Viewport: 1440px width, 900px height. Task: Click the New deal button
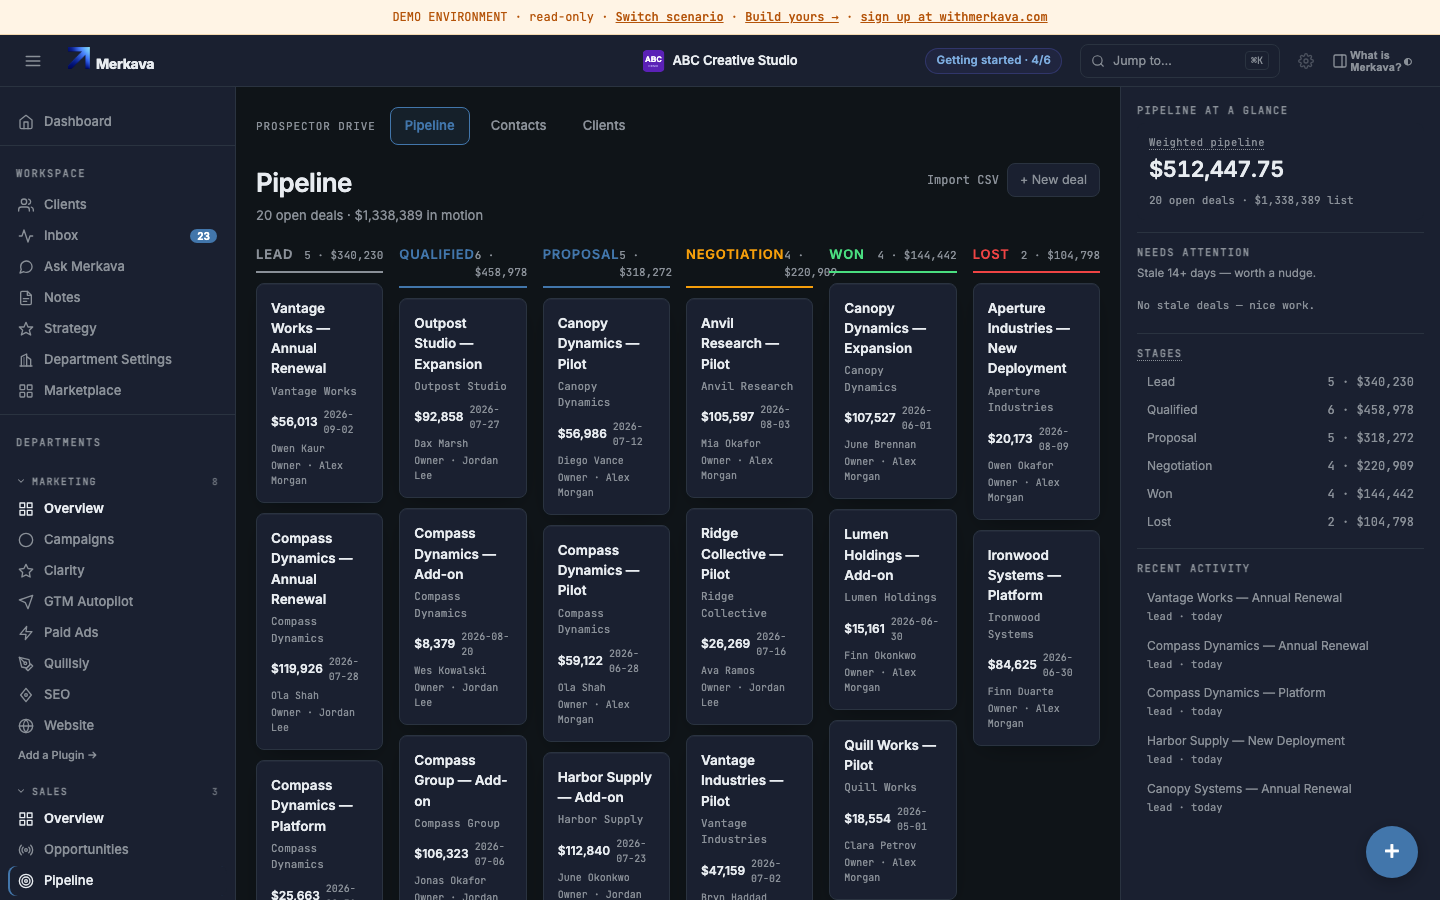click(x=1053, y=180)
